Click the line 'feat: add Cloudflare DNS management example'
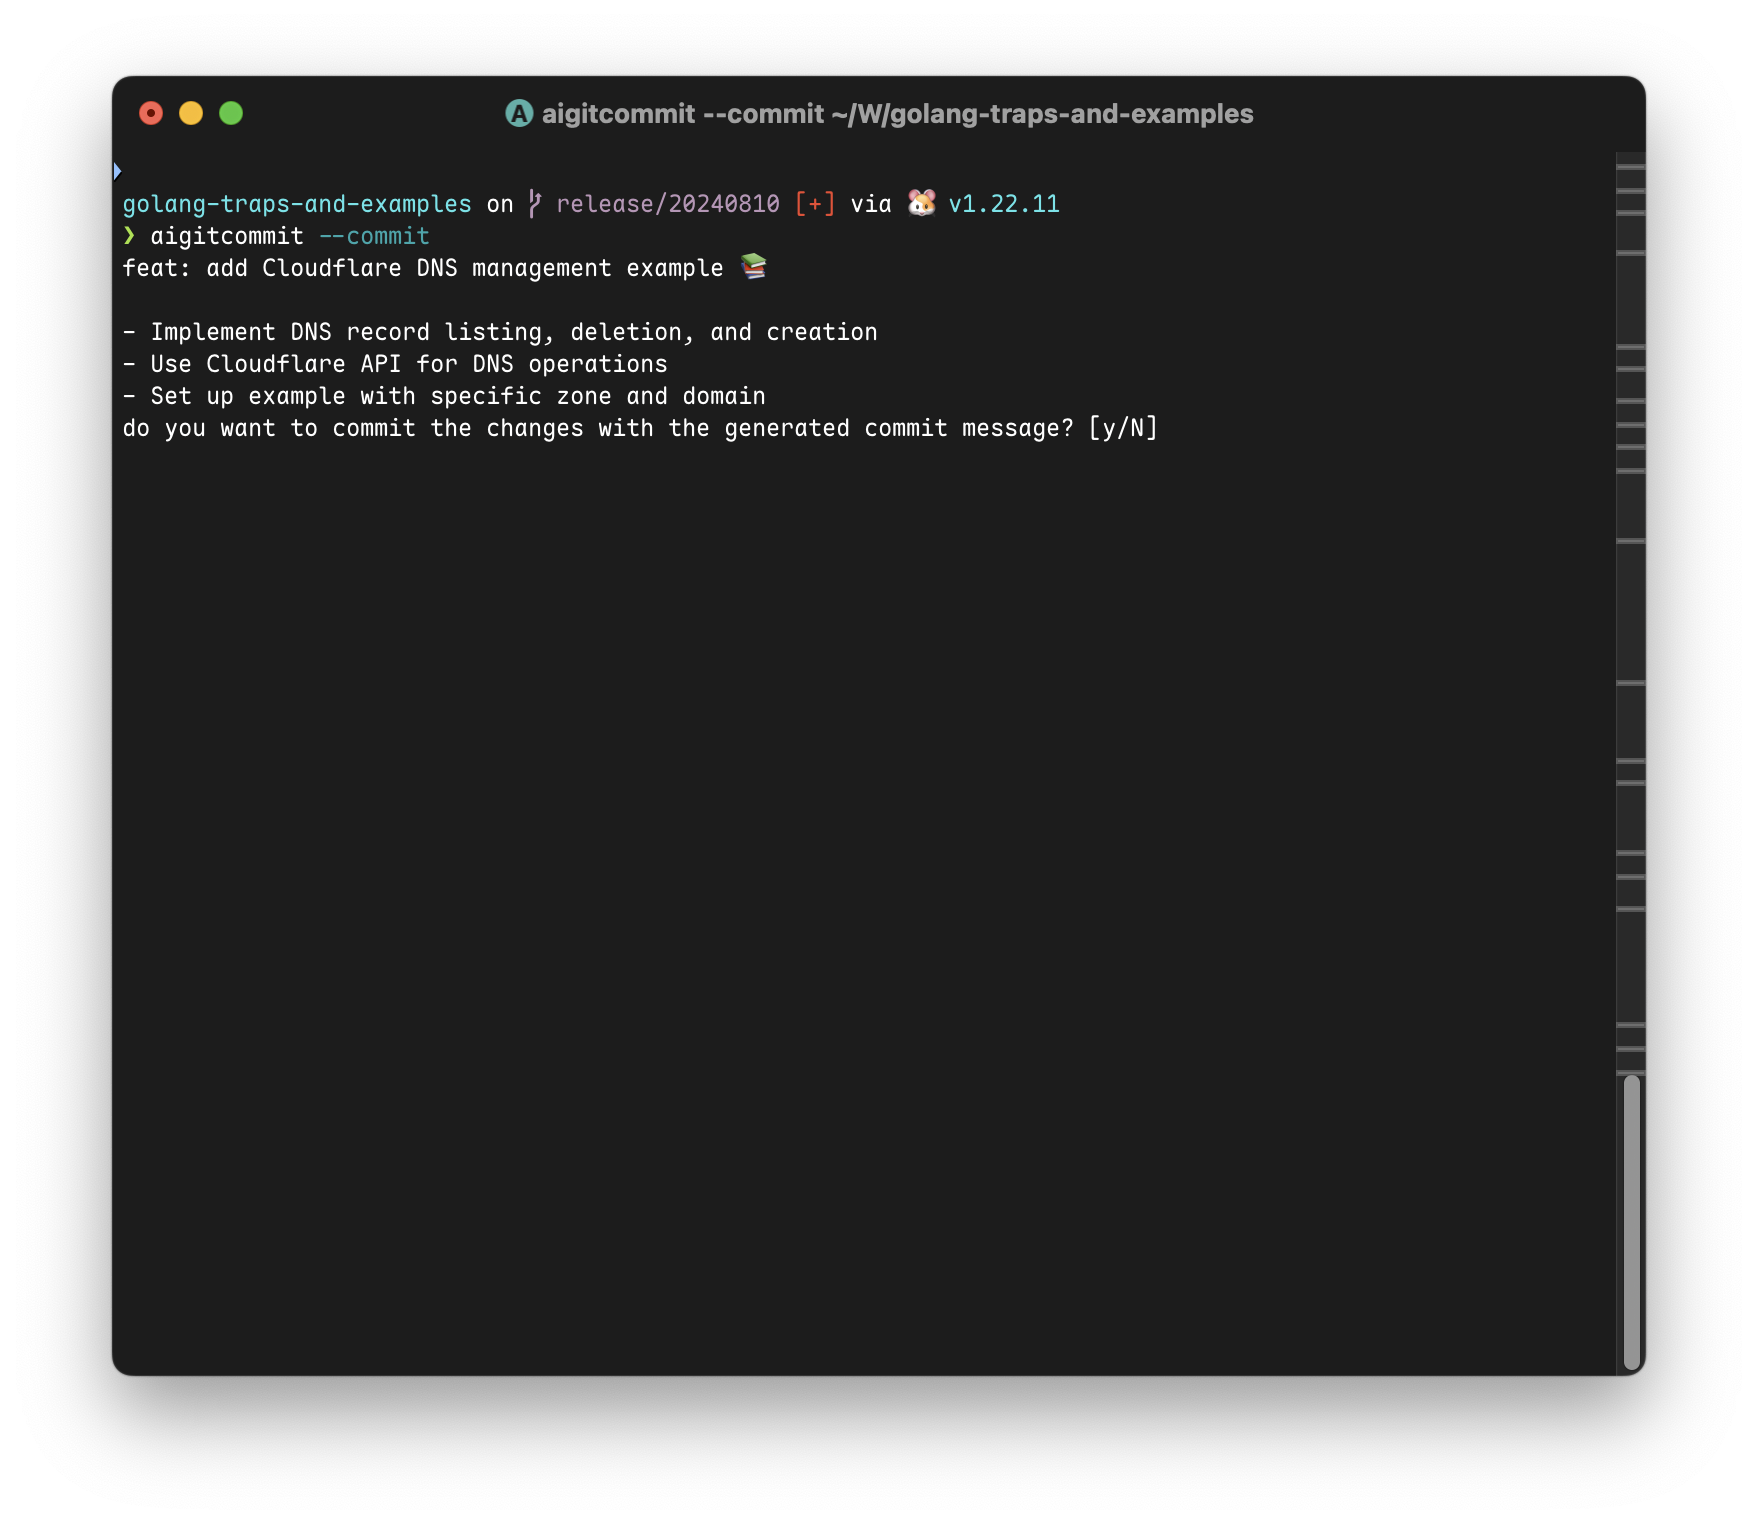Screen dimensions: 1758x1524 (x=423, y=269)
